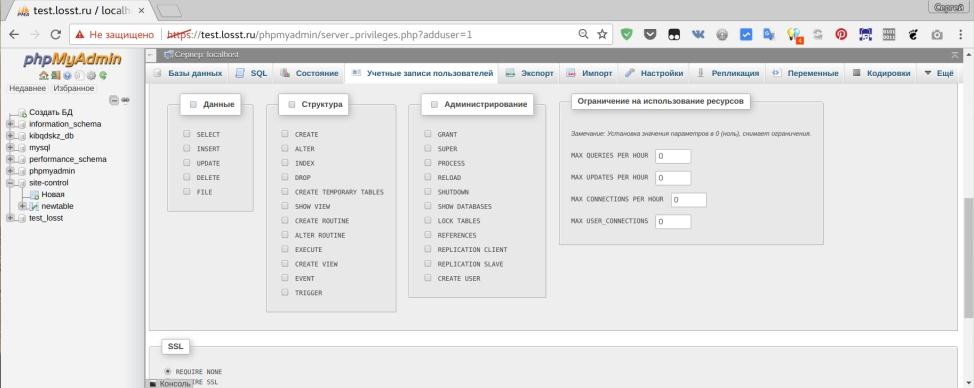Viewport: 974px width, 388px height.
Task: Open the Ещё more tabs dropdown
Action: coord(938,73)
